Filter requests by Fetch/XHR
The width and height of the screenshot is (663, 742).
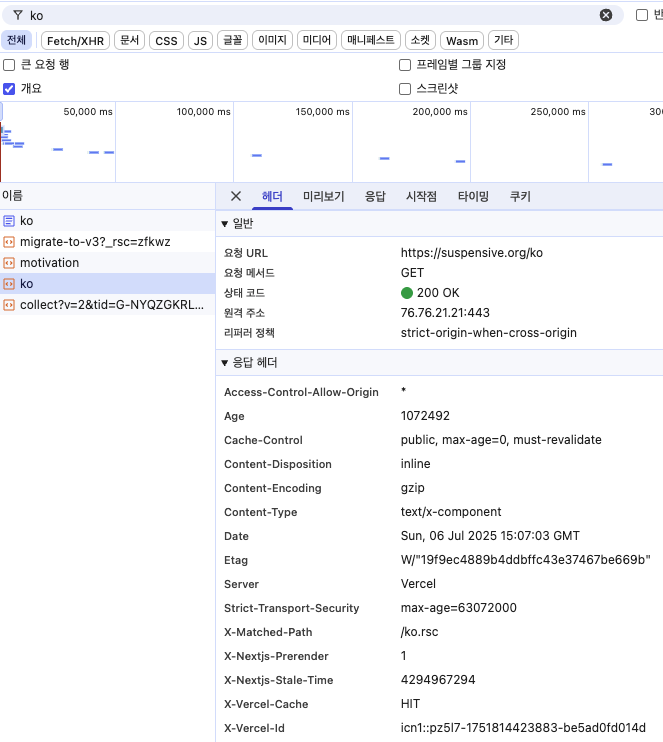(75, 41)
